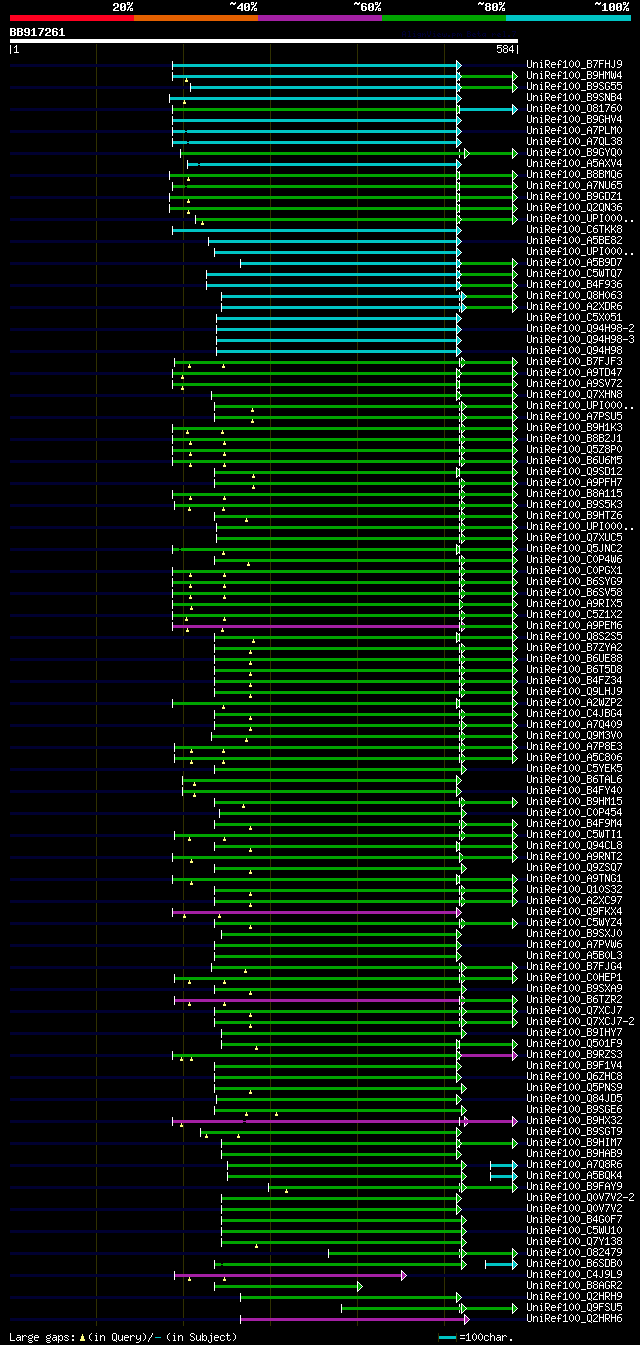Select hit UniRef100_A5AXV4

574,163
